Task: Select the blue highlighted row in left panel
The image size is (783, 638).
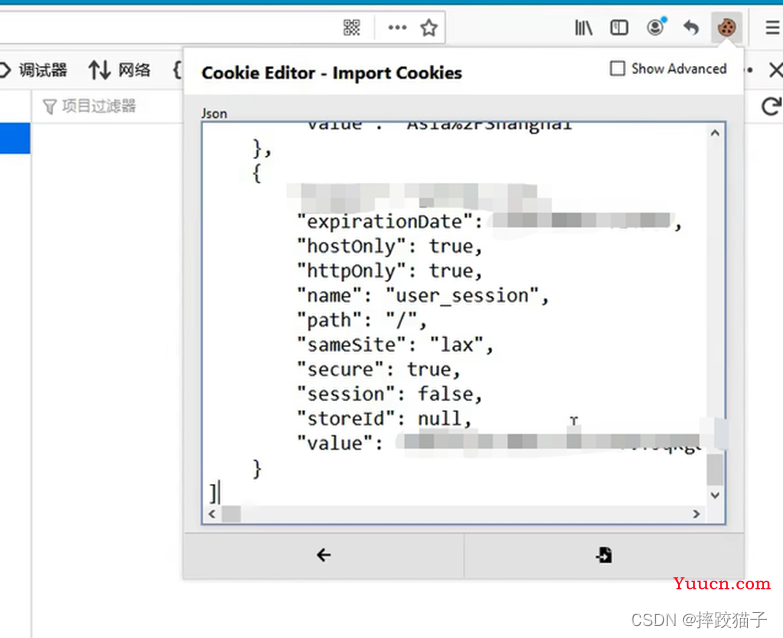Action: coord(15,138)
